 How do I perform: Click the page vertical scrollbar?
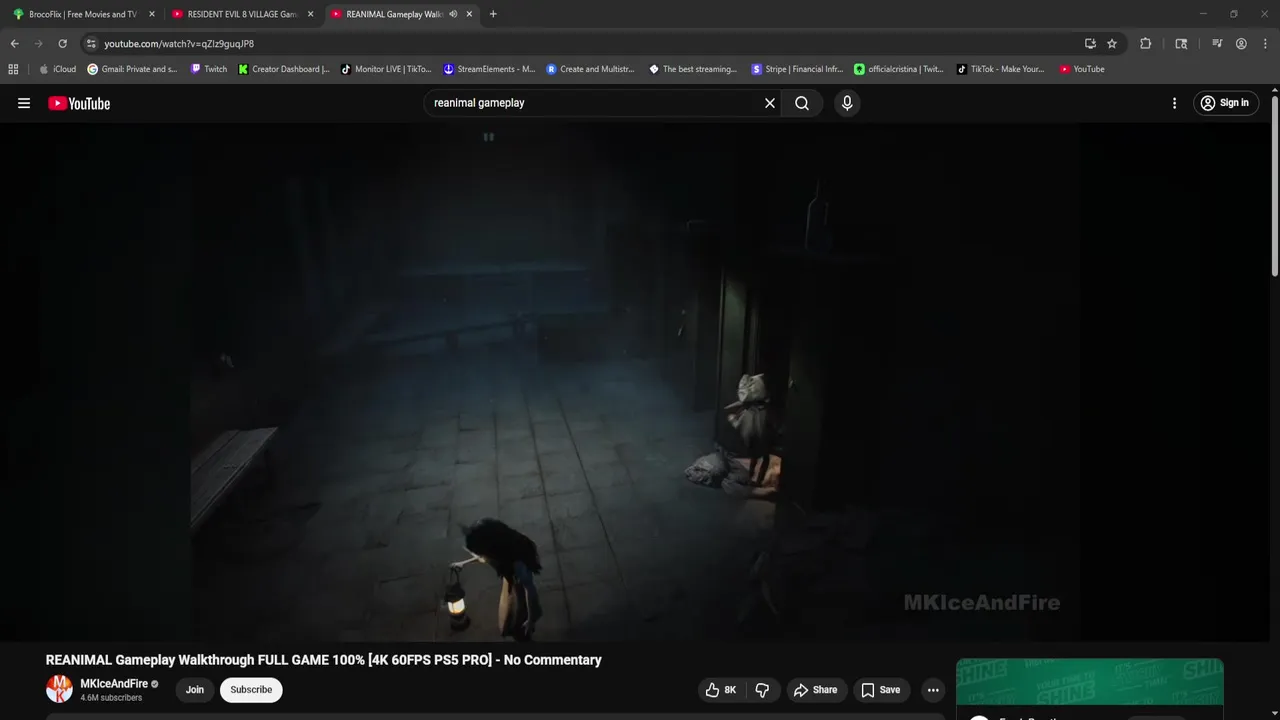(1274, 186)
